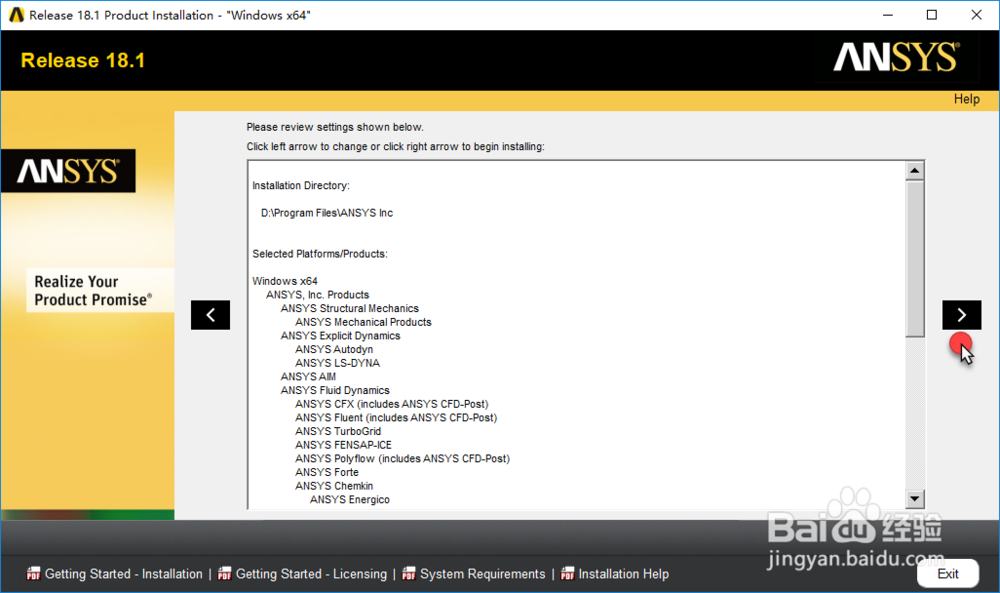Close the installer window
Screen dimensions: 1000x593
[x=976, y=15]
